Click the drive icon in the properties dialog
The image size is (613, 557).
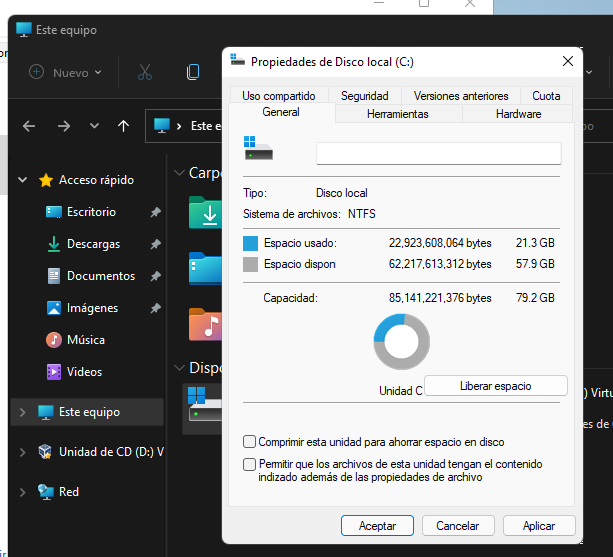click(x=258, y=148)
